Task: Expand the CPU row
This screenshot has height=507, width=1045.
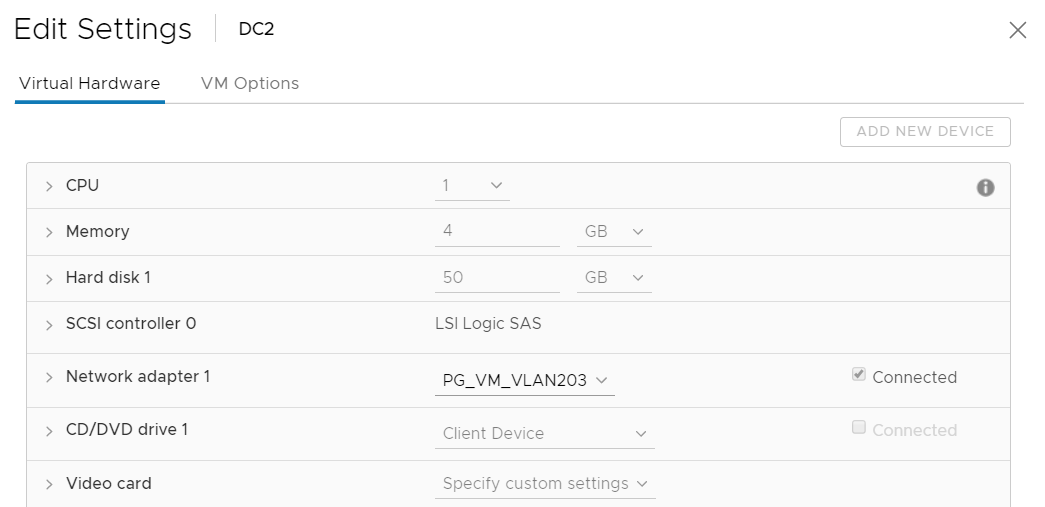Action: pyautogui.click(x=49, y=187)
